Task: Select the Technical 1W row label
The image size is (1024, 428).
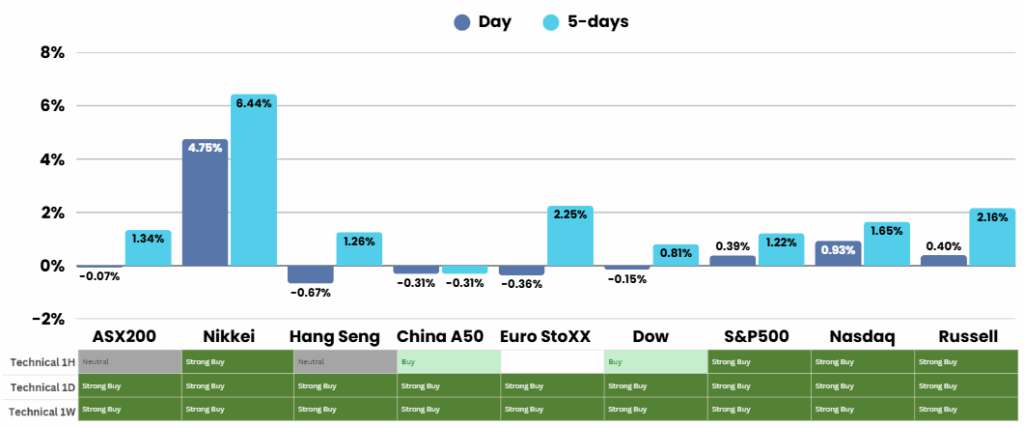Action: pos(41,409)
